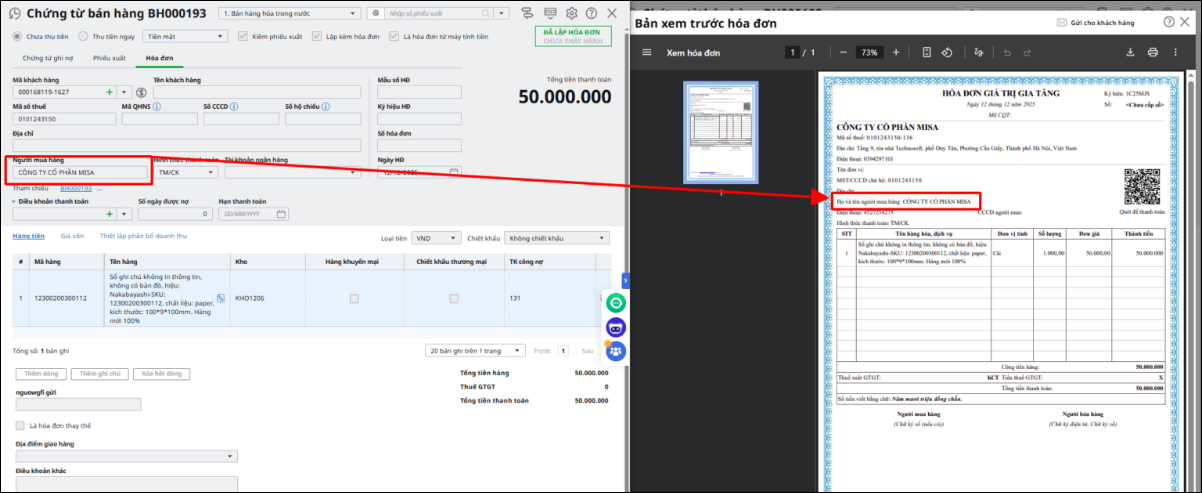This screenshot has height=493, width=1202.
Task: Open the Không chiết khấu dropdown
Action: (x=555, y=238)
